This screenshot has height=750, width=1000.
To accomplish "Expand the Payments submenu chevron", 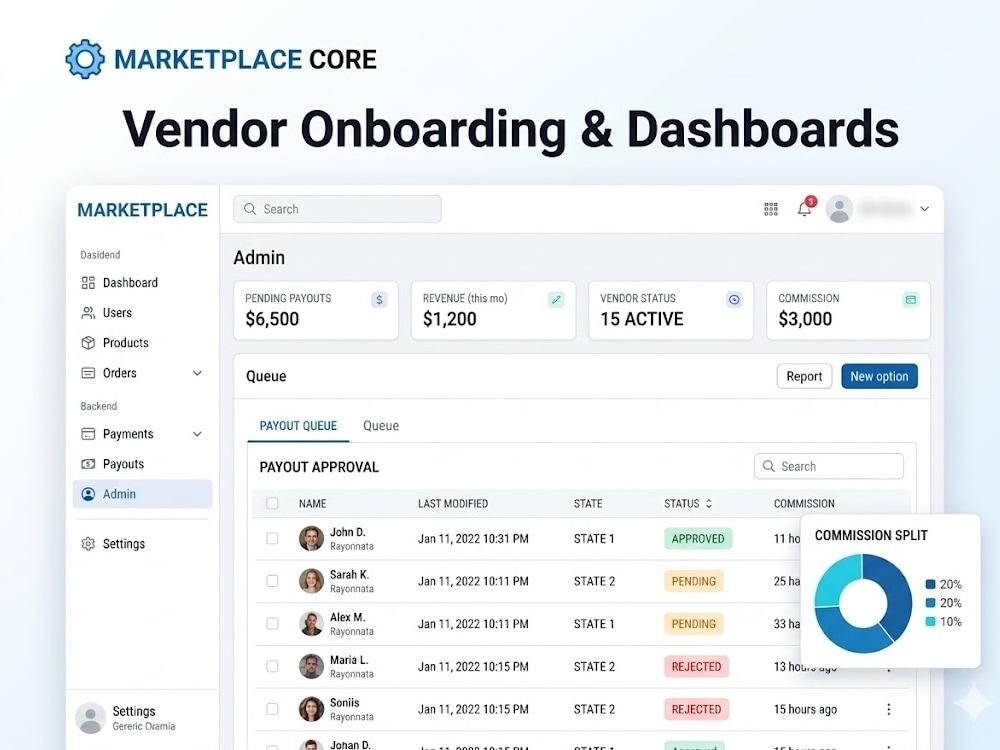I will pyautogui.click(x=198, y=434).
